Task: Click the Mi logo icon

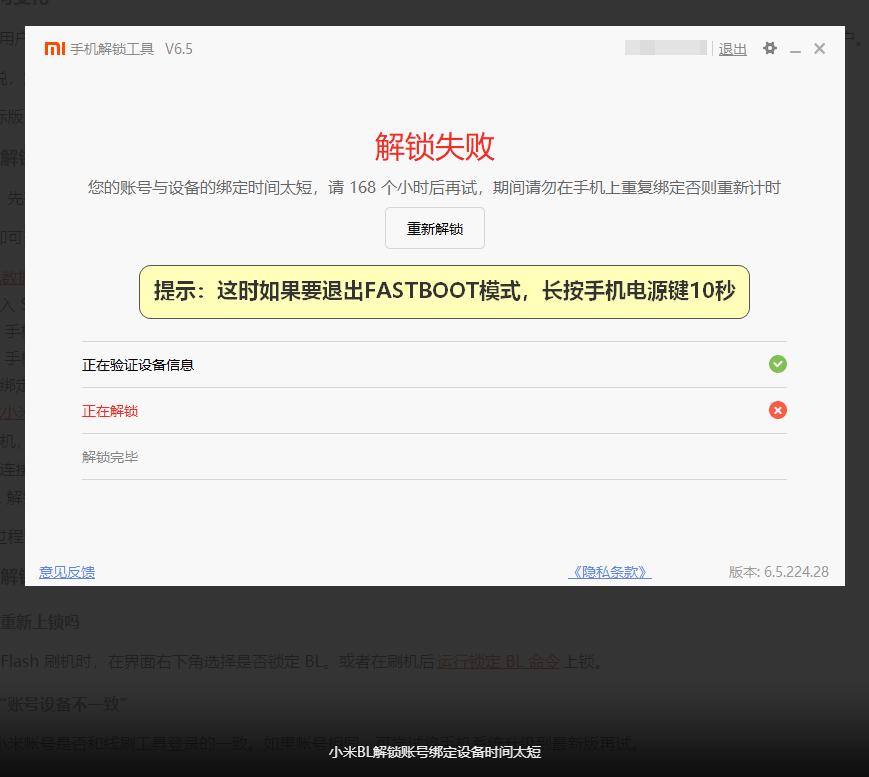Action: click(55, 49)
